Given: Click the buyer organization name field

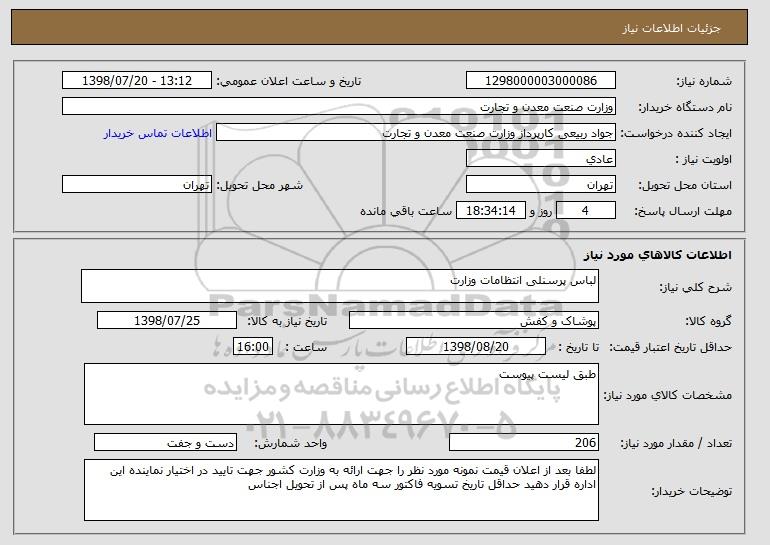Looking at the screenshot, I should click(x=339, y=107).
